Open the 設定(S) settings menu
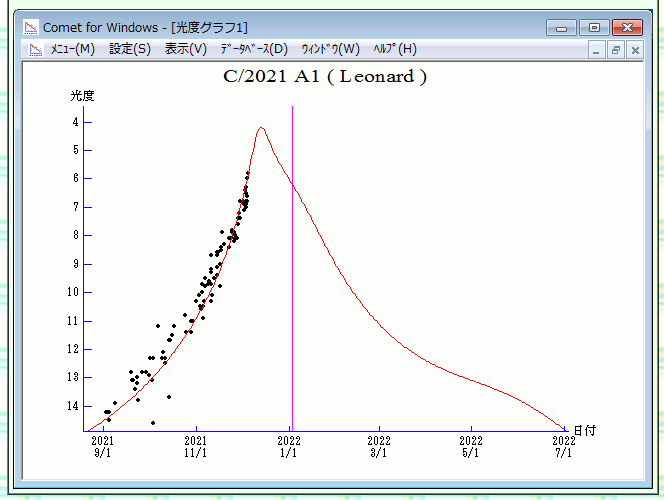Viewport: 664px width, 500px height. tap(130, 49)
